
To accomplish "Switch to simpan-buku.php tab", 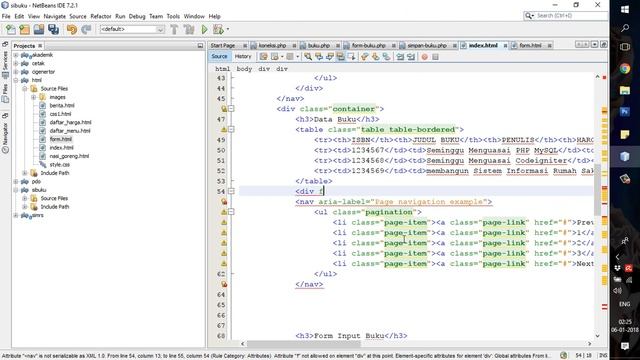I will click(427, 45).
